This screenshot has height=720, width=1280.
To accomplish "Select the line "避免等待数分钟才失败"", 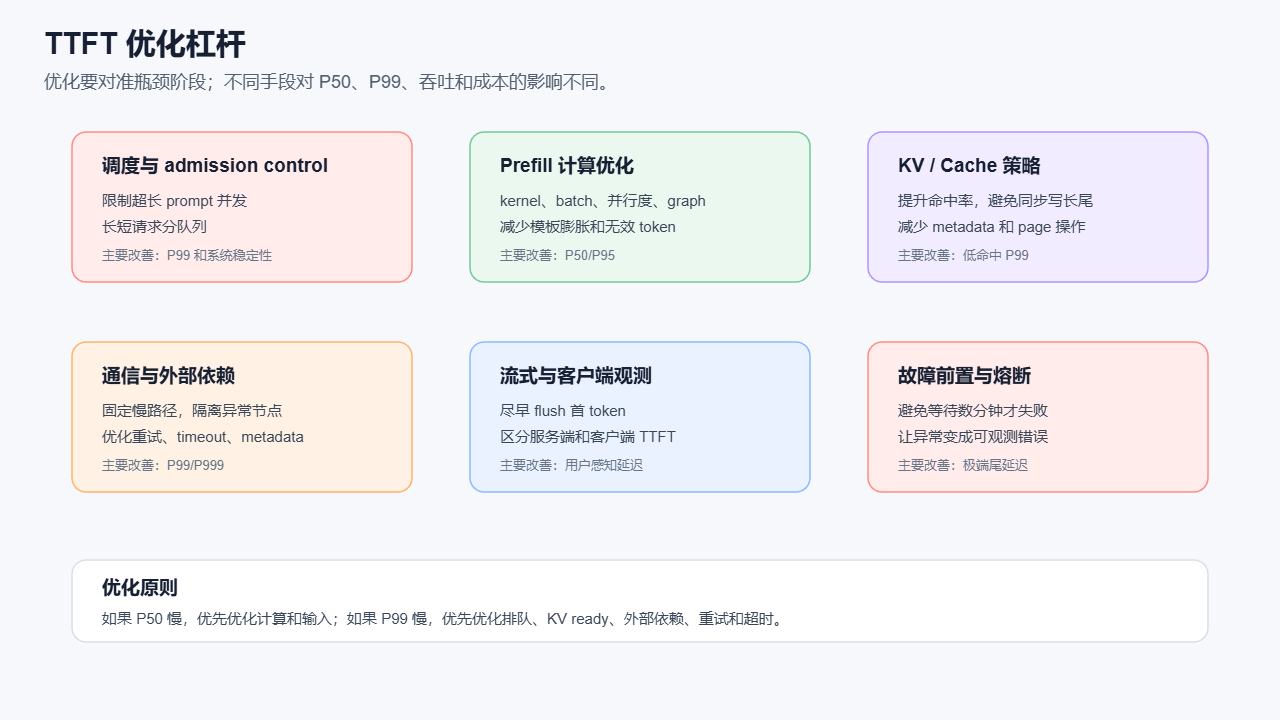I will click(973, 411).
